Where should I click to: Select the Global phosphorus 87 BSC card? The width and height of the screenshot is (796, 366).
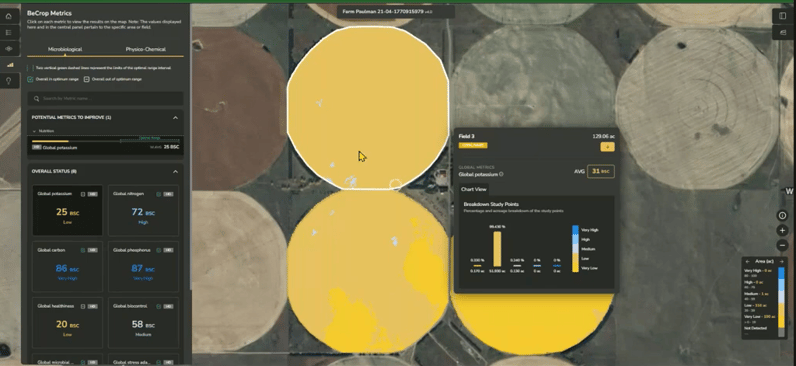pos(143,267)
